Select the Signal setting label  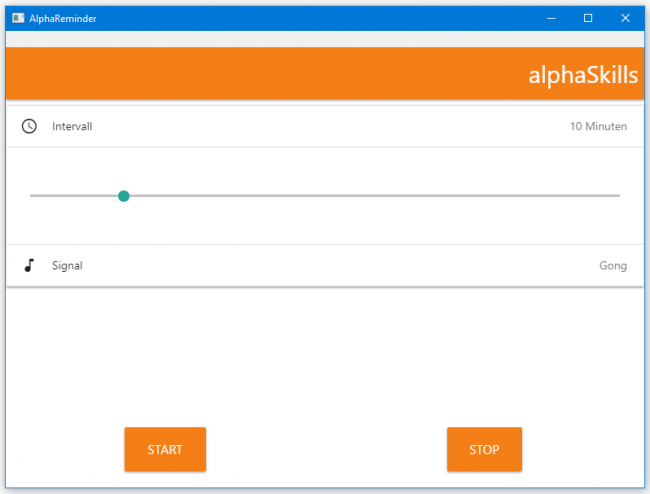[x=67, y=266]
